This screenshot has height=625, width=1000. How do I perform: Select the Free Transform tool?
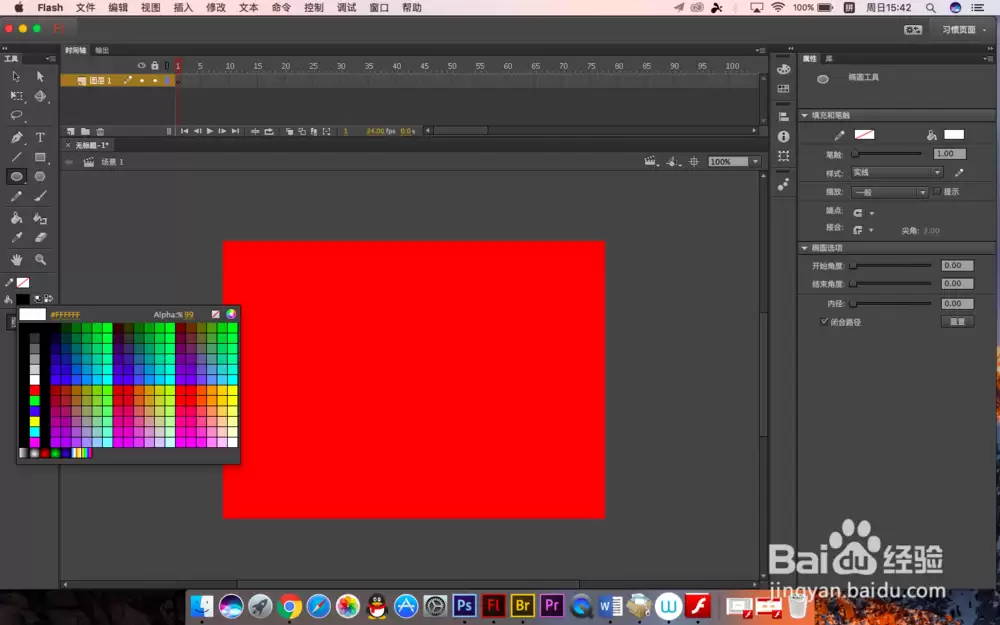tap(17, 96)
